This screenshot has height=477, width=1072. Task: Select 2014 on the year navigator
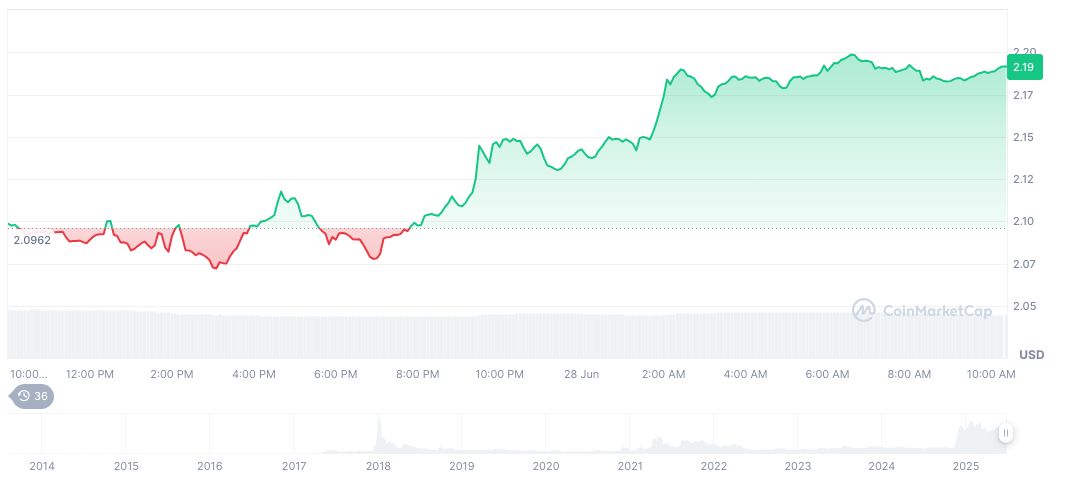point(42,466)
